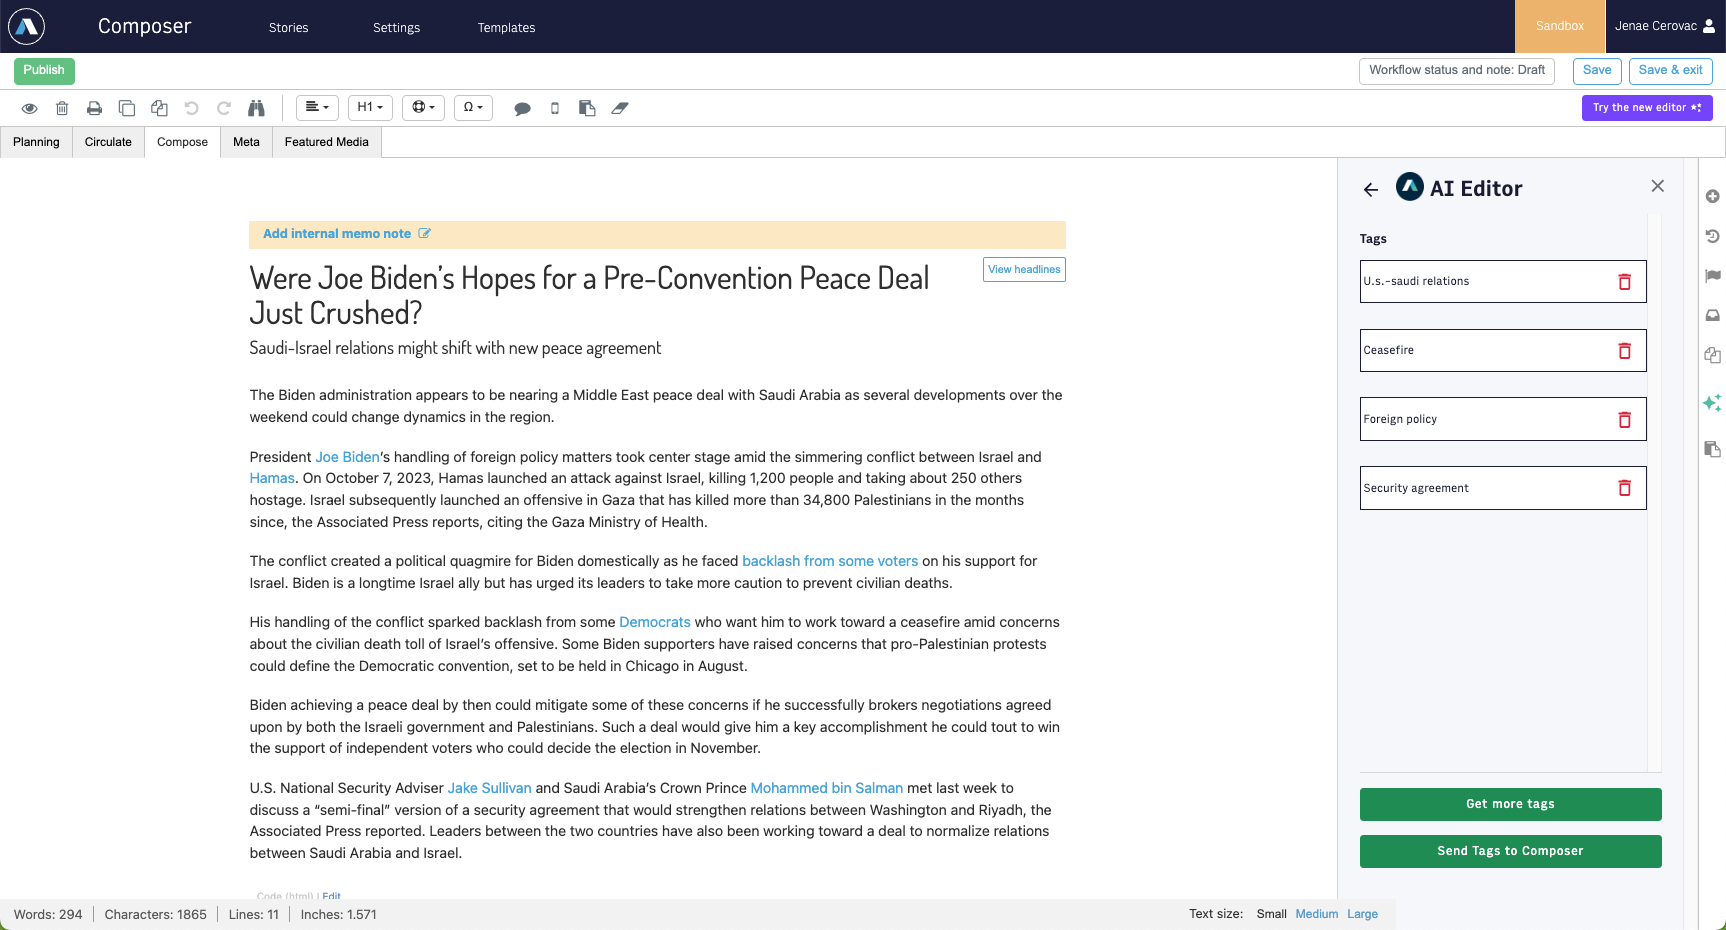Click Add internal memo note link
Screen dimensions: 1726x930
(337, 234)
